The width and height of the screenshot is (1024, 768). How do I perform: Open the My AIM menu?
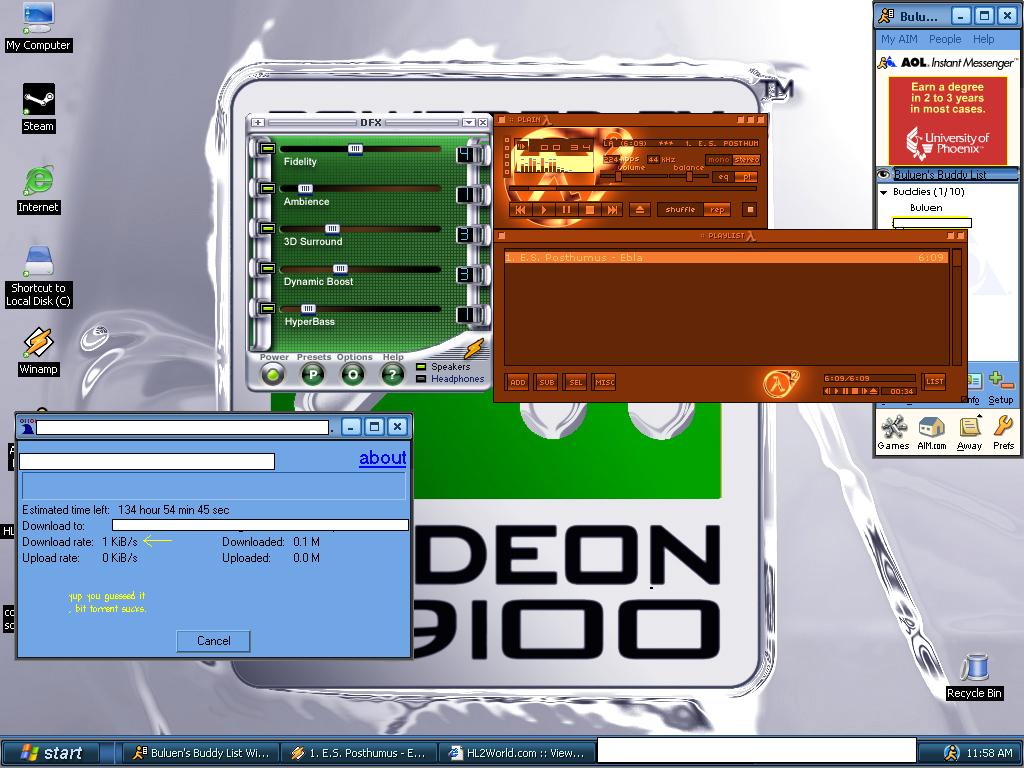(899, 39)
